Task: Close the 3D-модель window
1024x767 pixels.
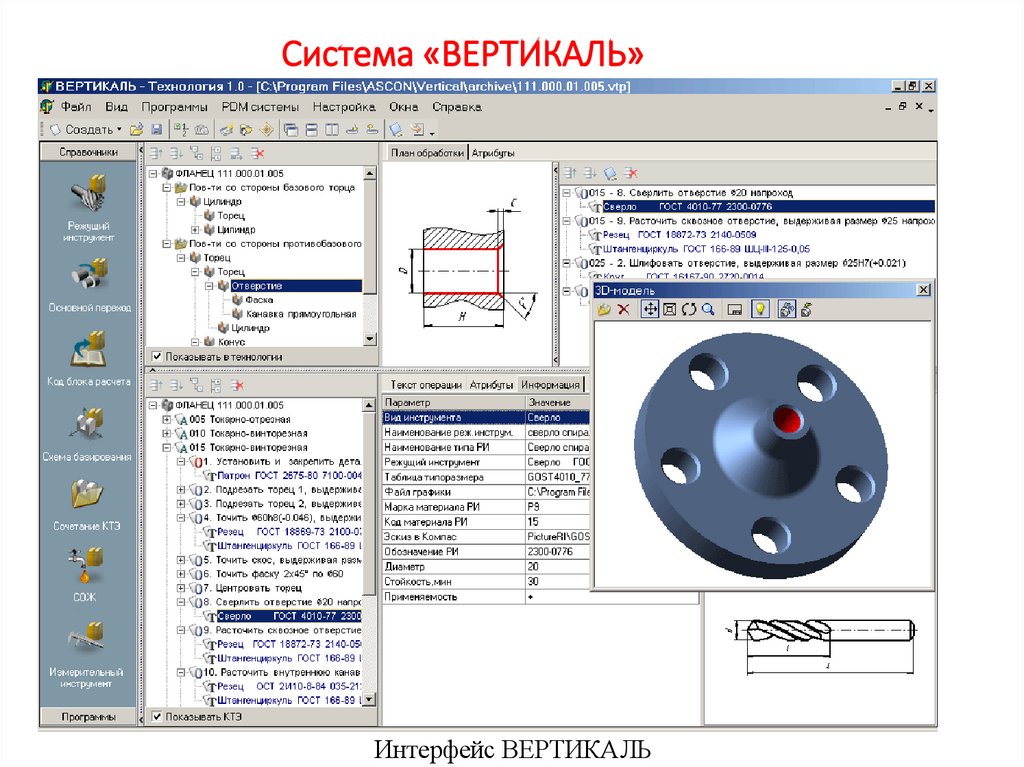Action: (923, 290)
